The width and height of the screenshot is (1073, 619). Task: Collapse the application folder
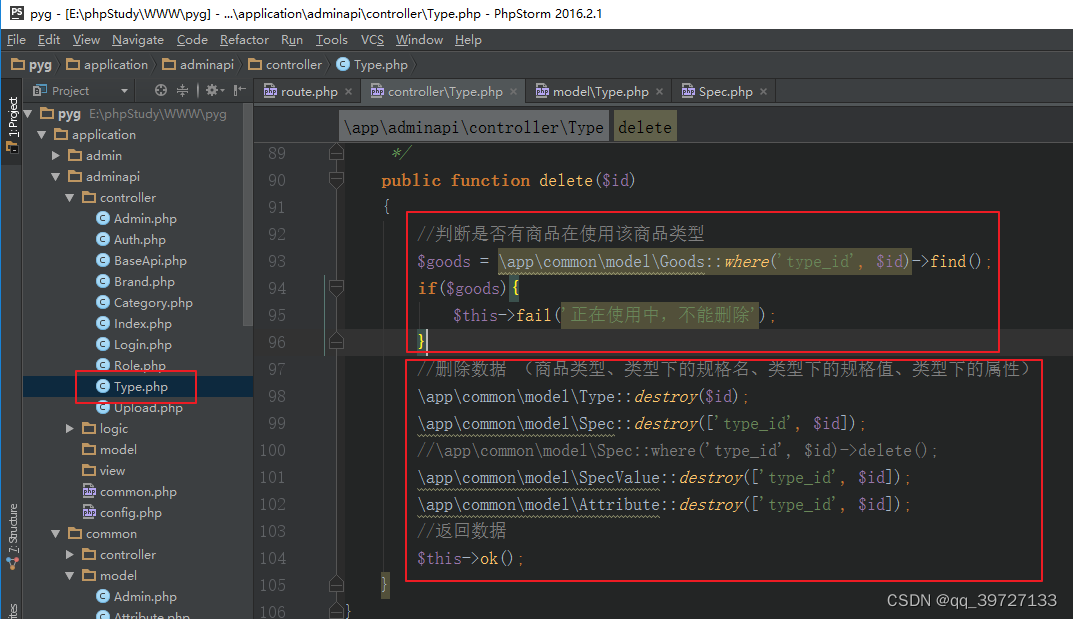pos(42,135)
